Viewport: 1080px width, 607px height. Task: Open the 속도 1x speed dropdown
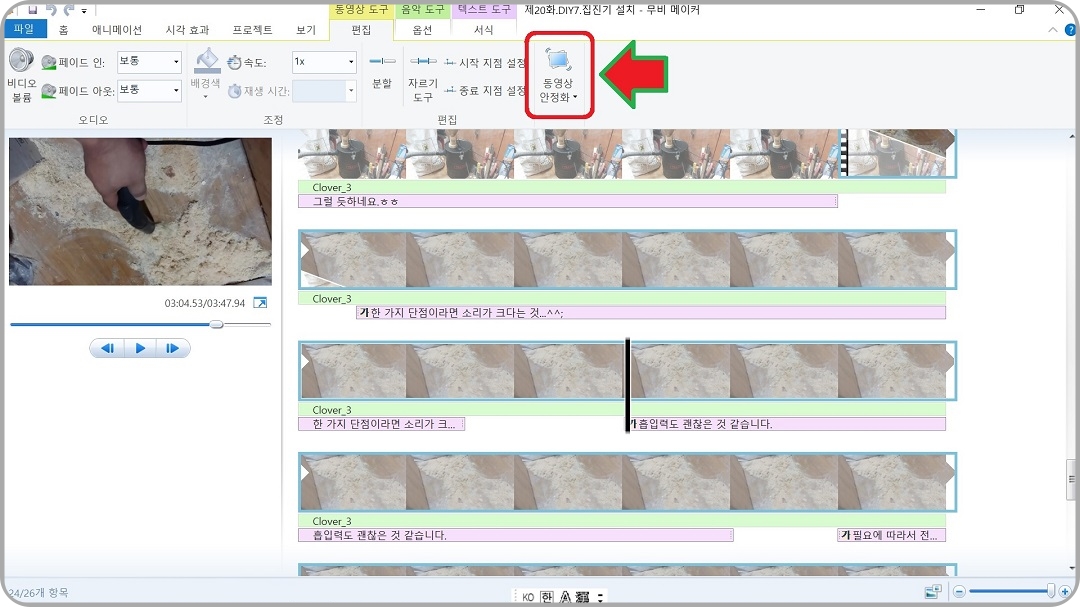coord(351,62)
